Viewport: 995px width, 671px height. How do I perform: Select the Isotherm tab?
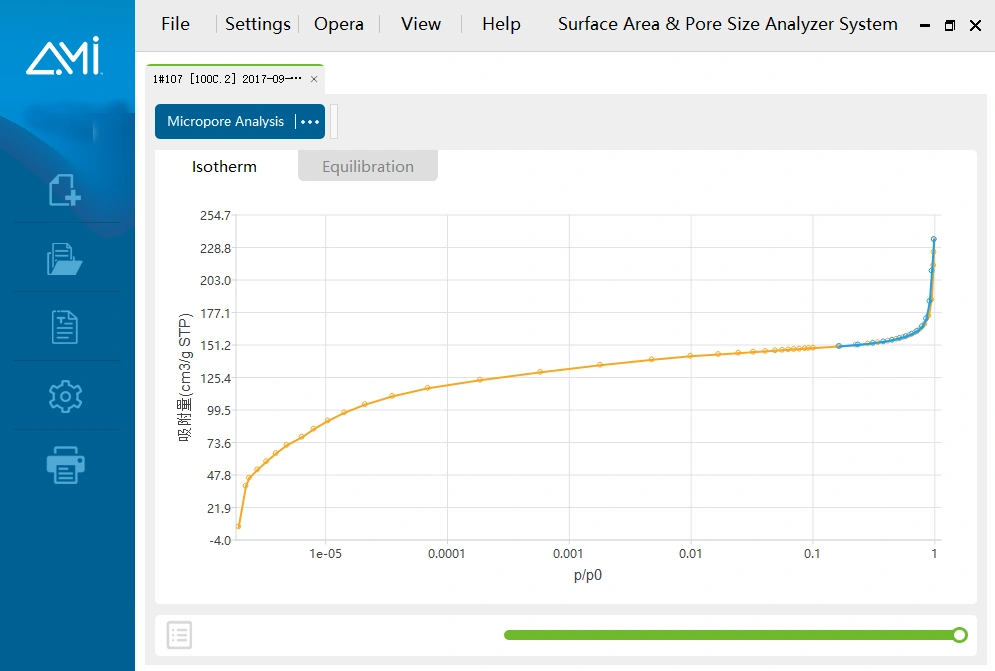pos(224,167)
